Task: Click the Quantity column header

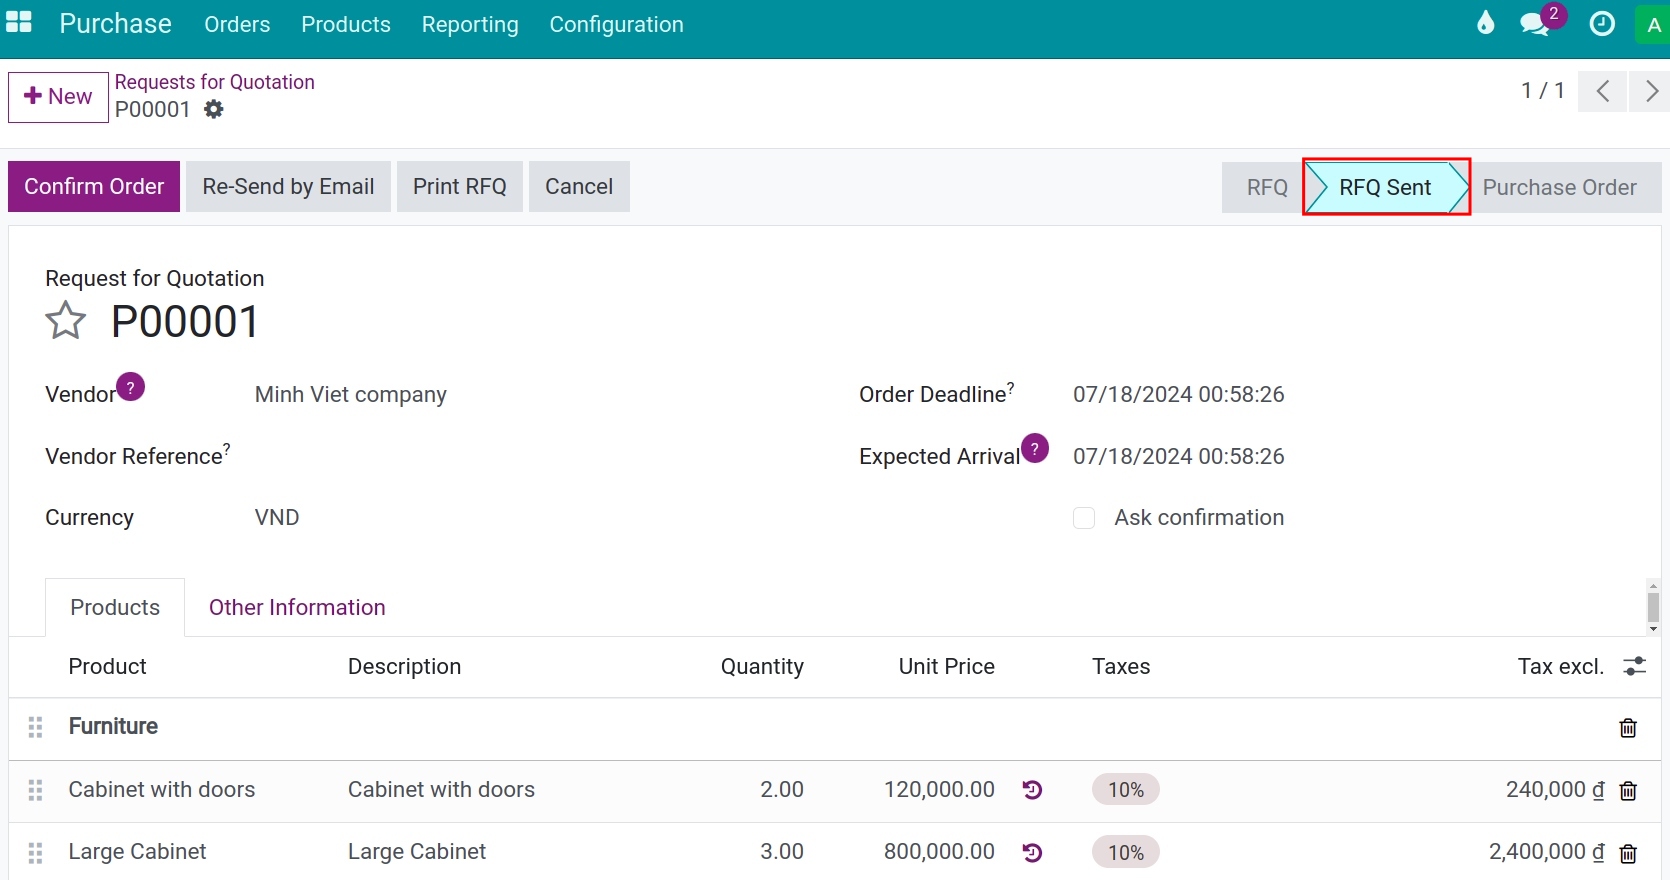Action: 762,666
